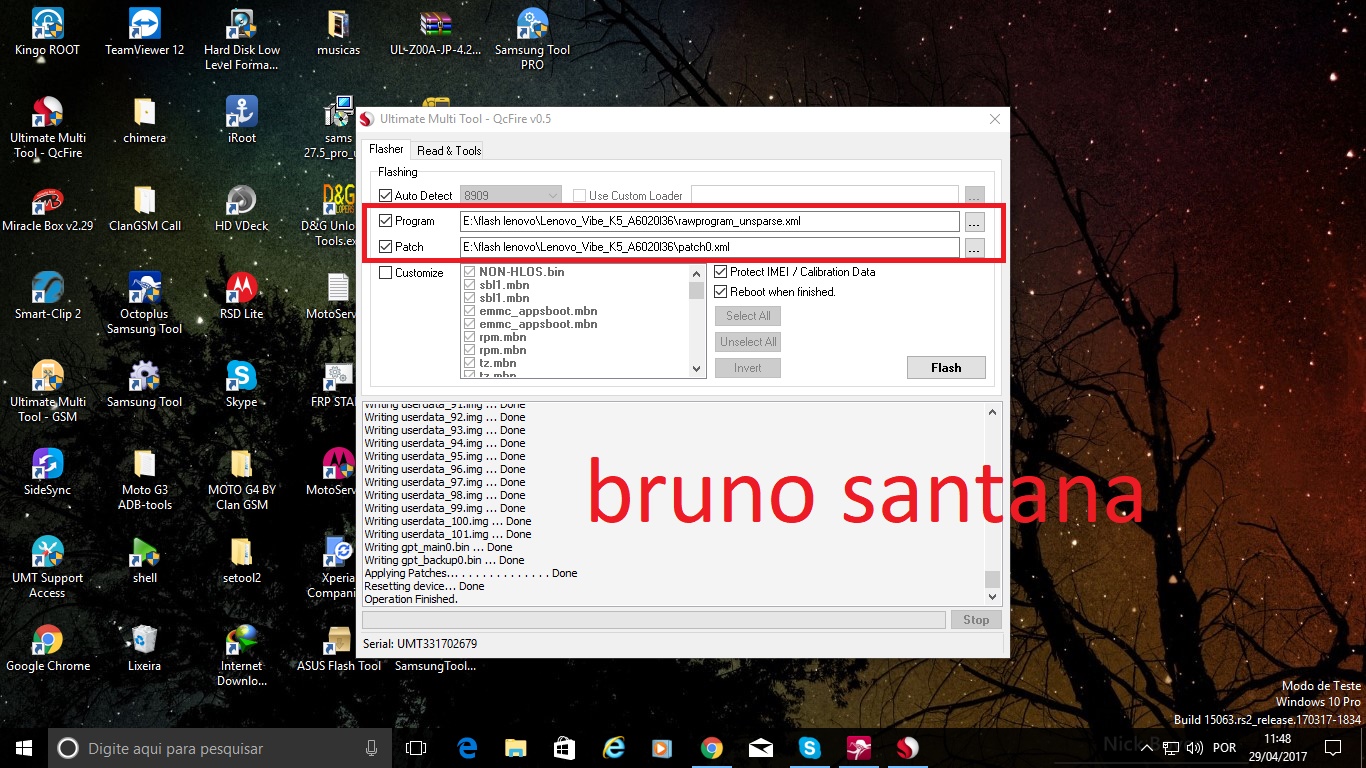Click QcFire Snapdragon icon in taskbar
Viewport: 1366px width, 768px height.
907,747
